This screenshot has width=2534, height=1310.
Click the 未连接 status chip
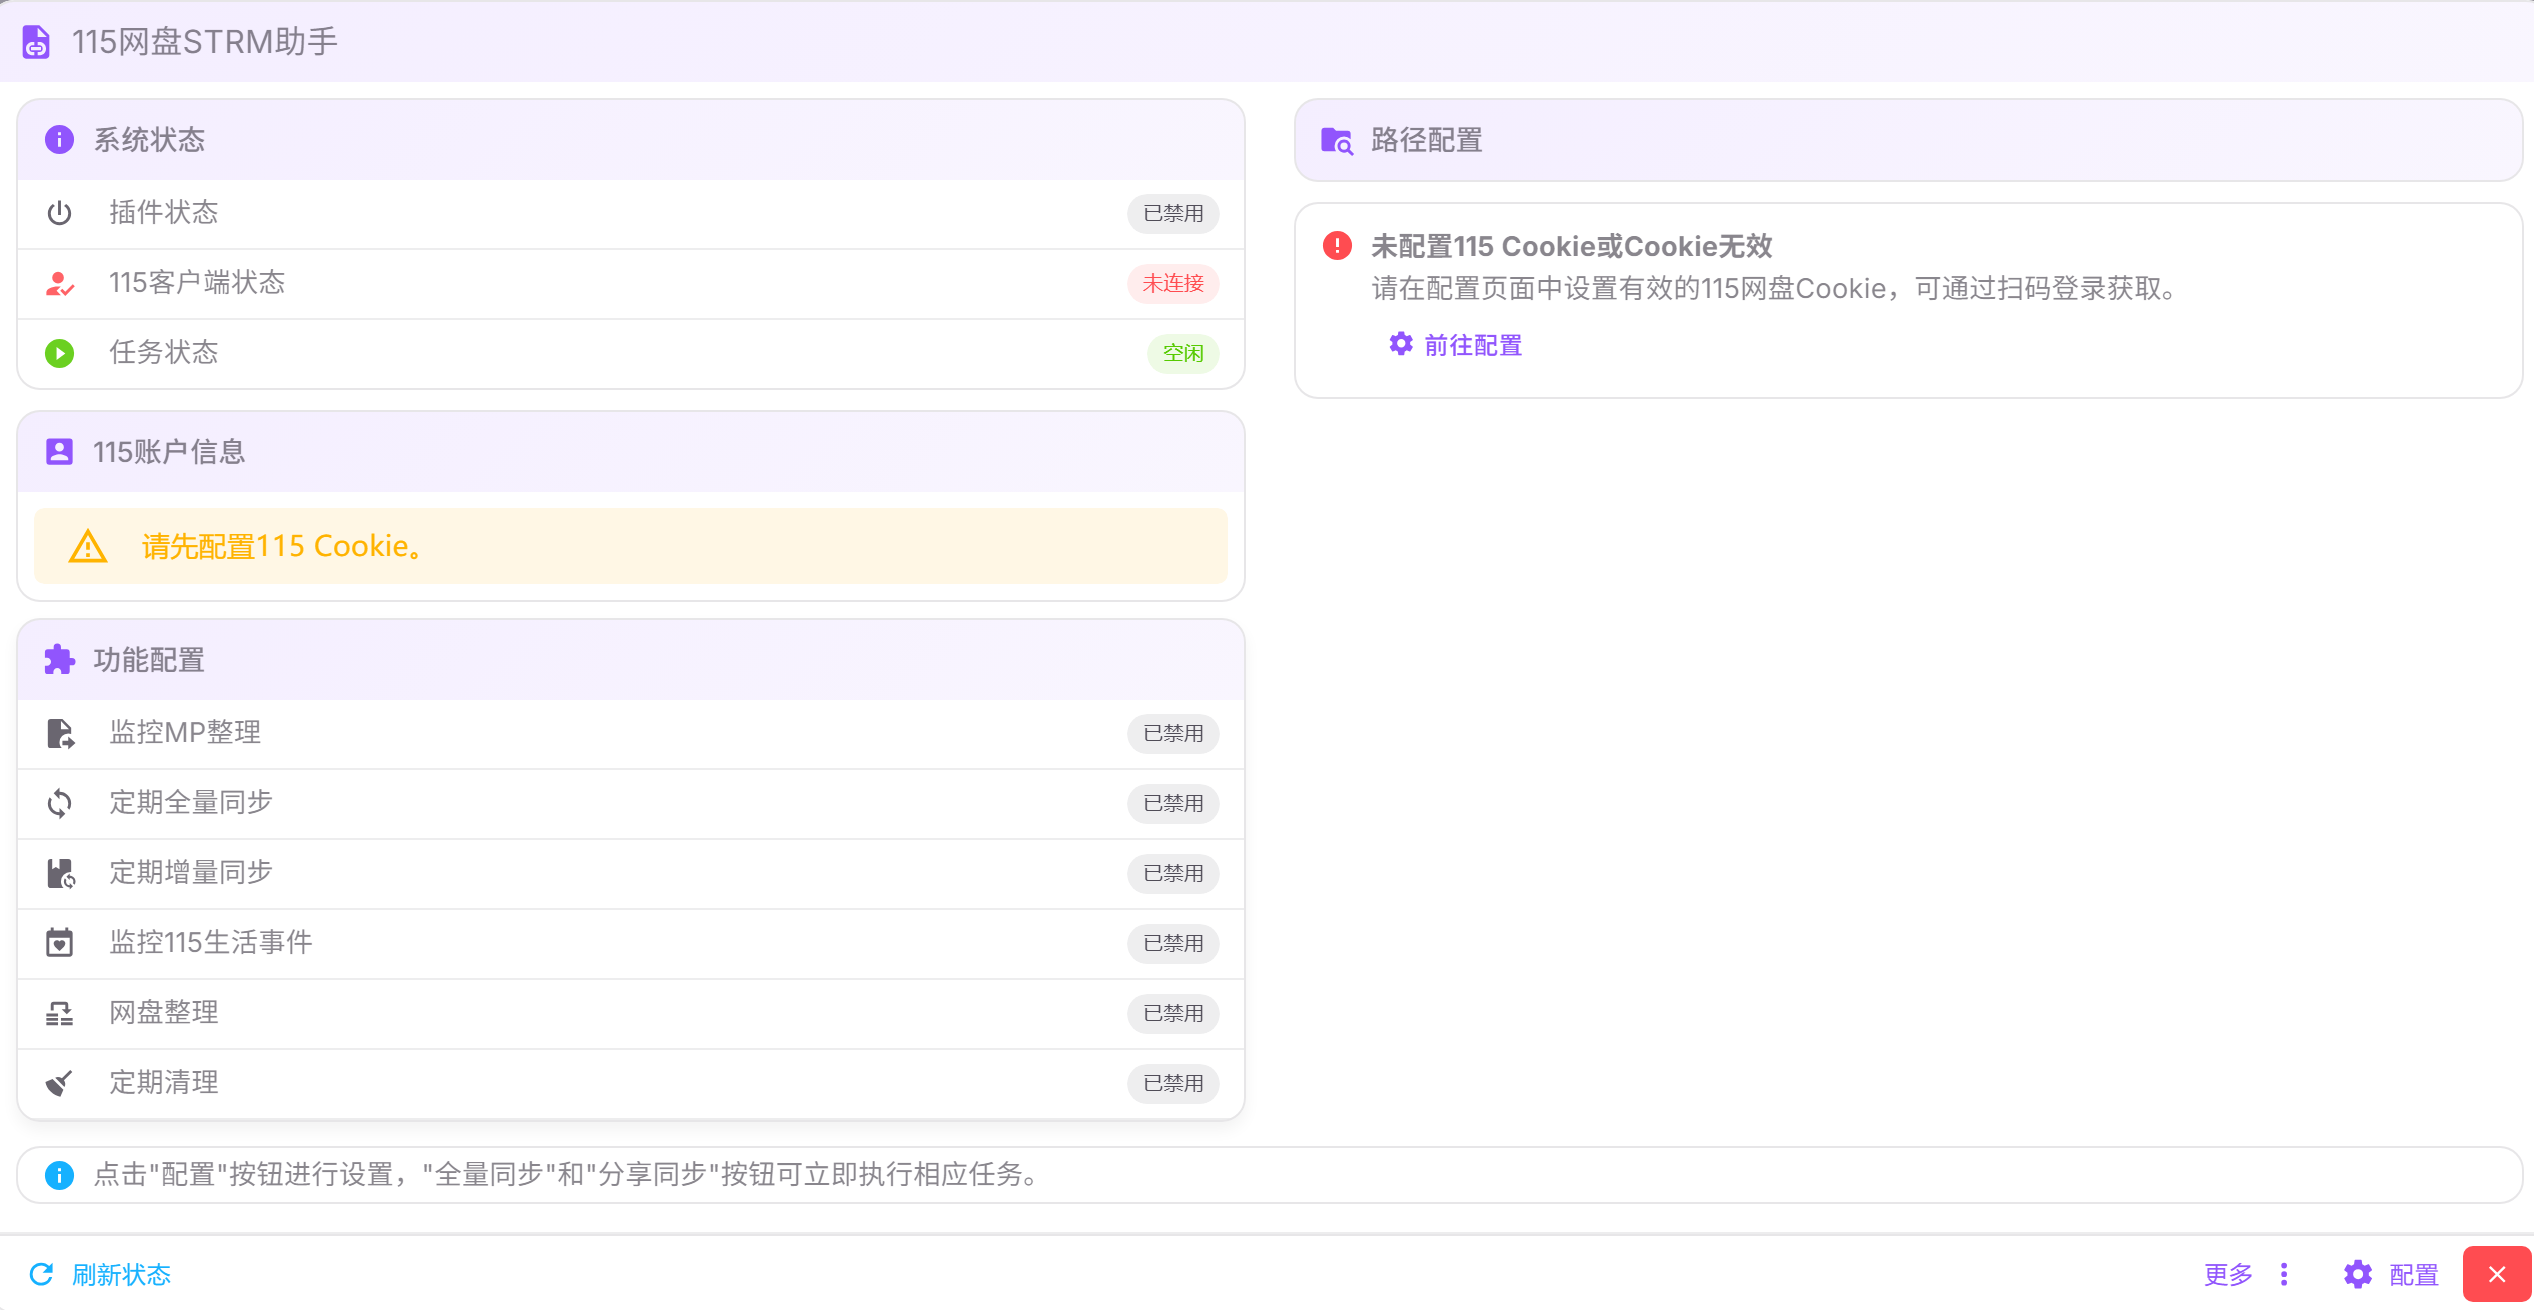1173,284
